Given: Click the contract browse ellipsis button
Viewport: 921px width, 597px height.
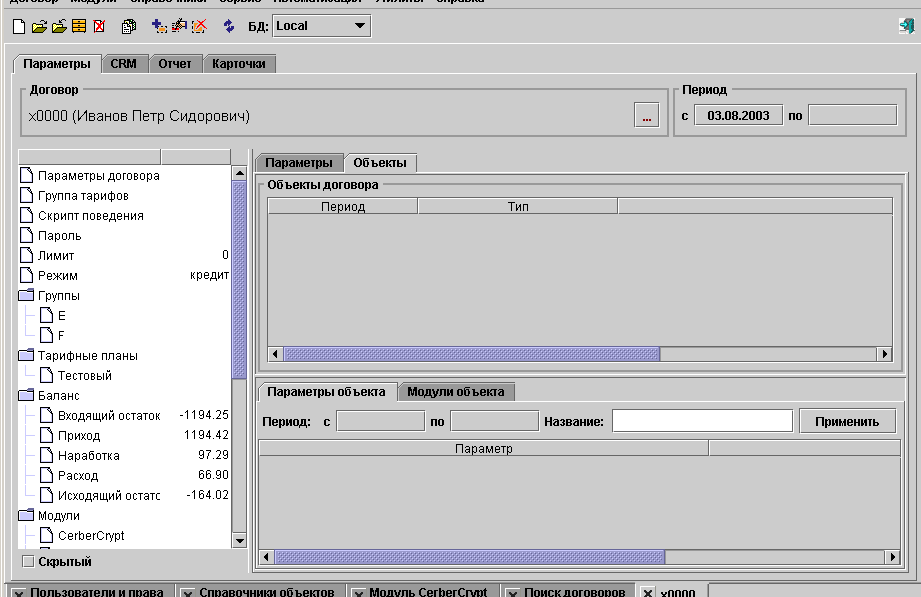Looking at the screenshot, I should click(646, 116).
